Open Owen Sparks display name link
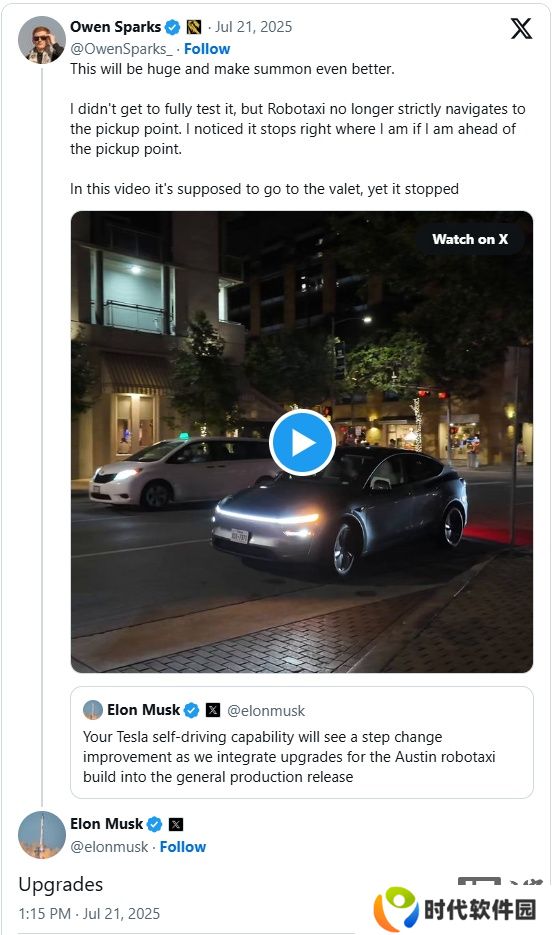This screenshot has width=555, height=935. pyautogui.click(x=115, y=27)
